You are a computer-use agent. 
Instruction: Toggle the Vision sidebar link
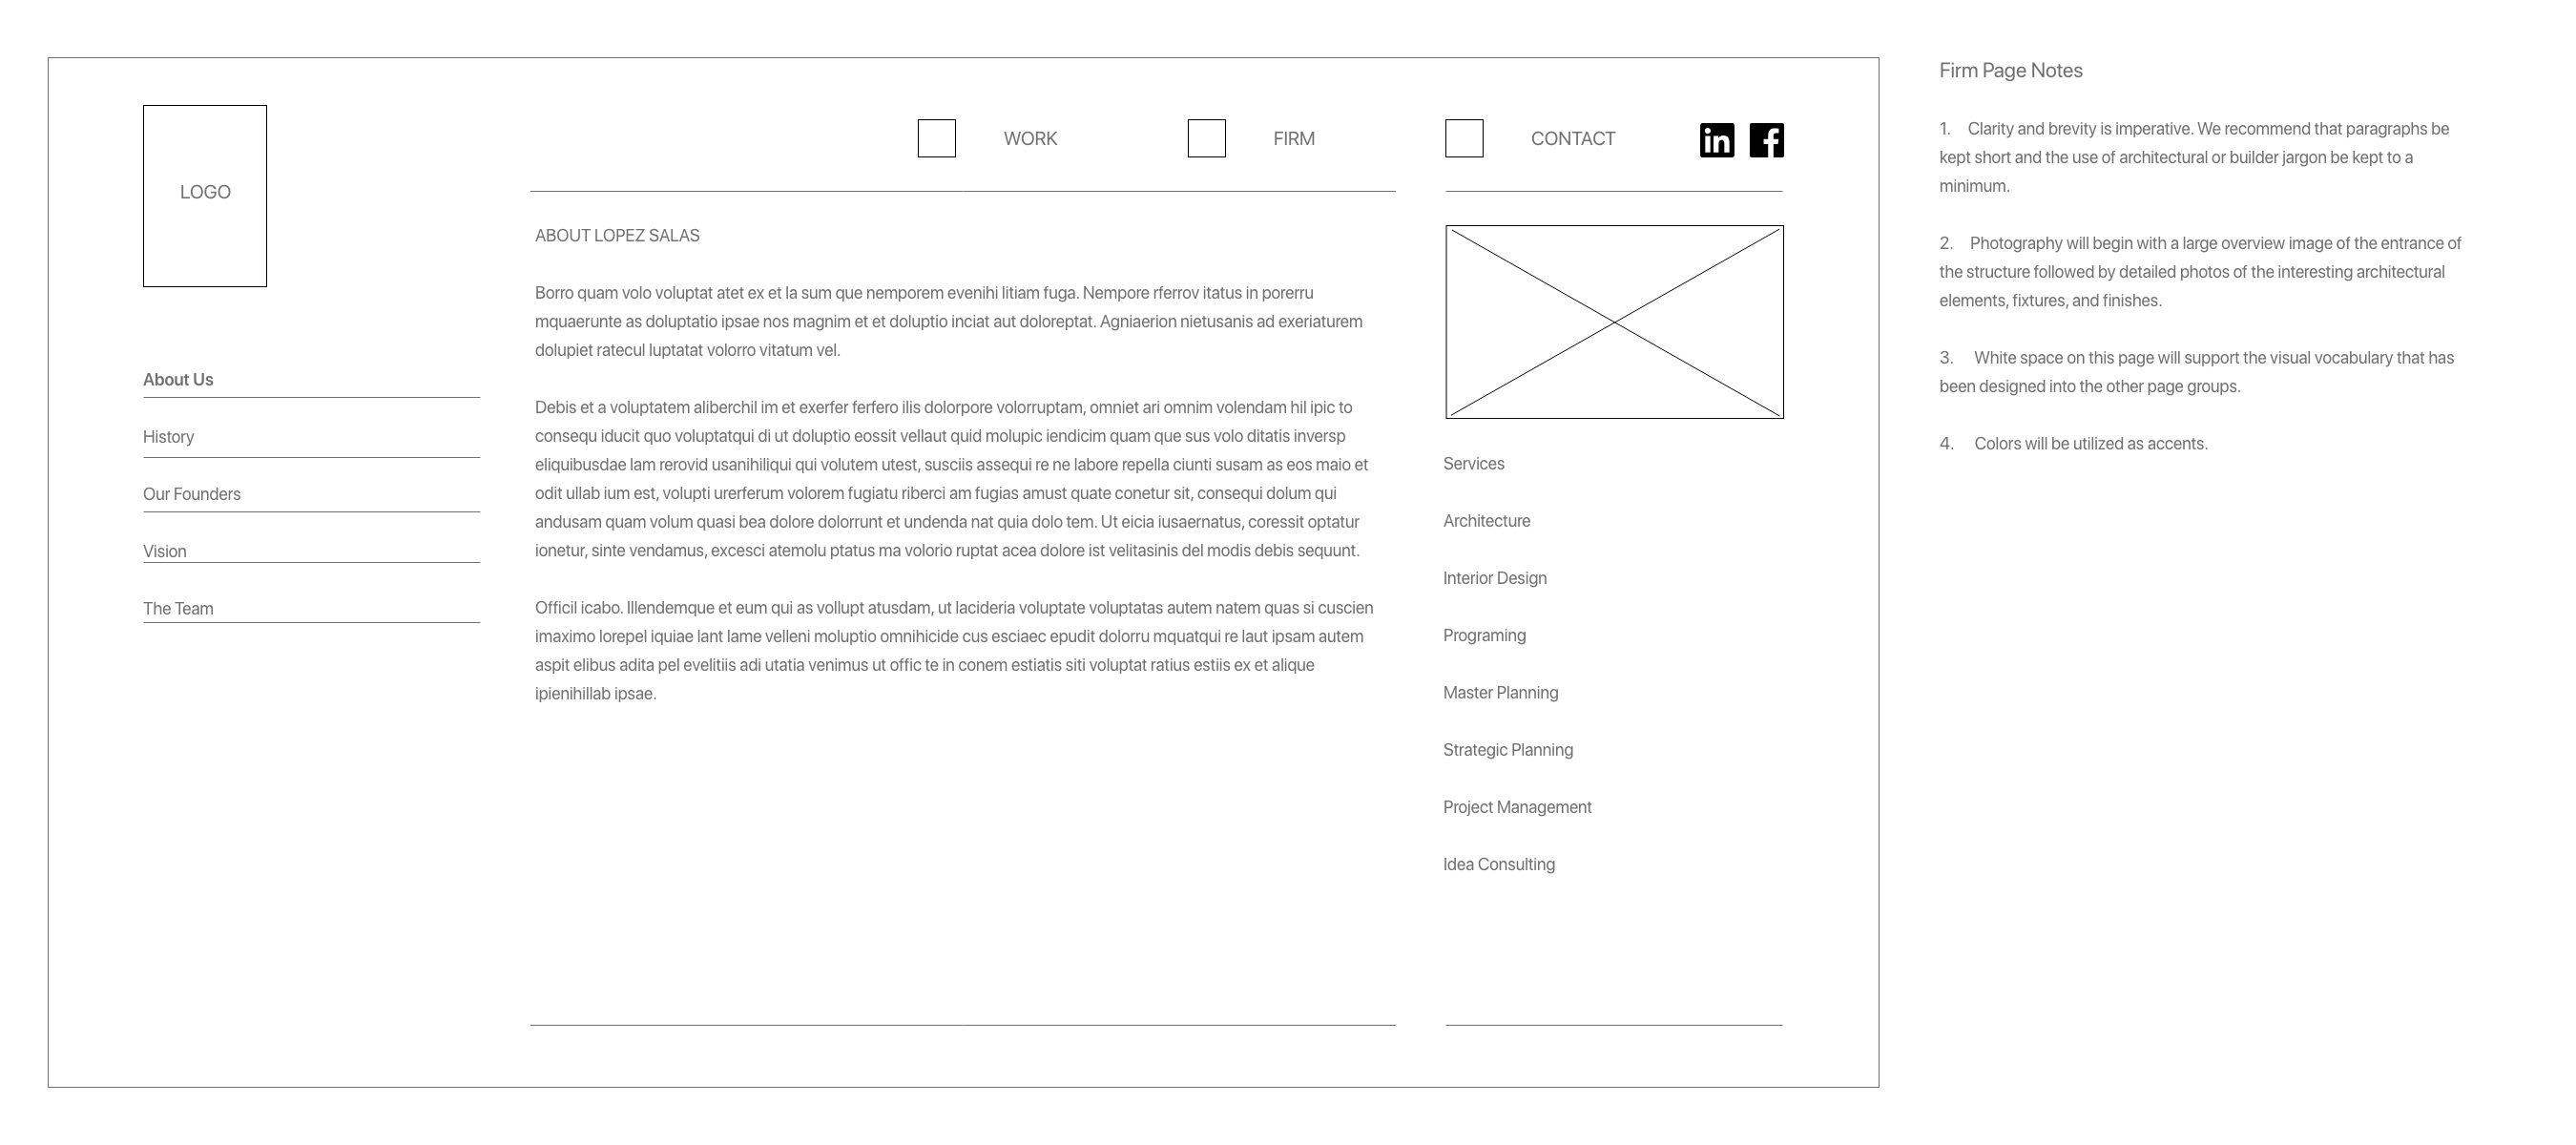pos(164,551)
